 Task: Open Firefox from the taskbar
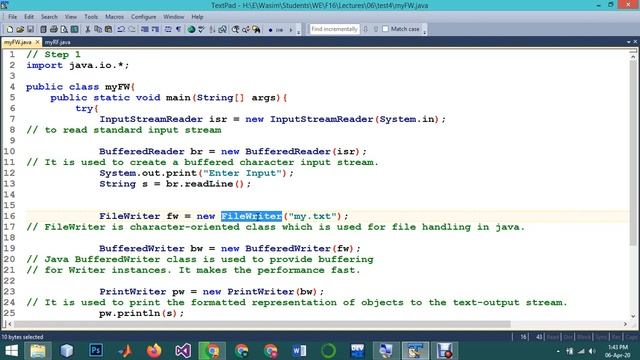[x=154, y=351]
